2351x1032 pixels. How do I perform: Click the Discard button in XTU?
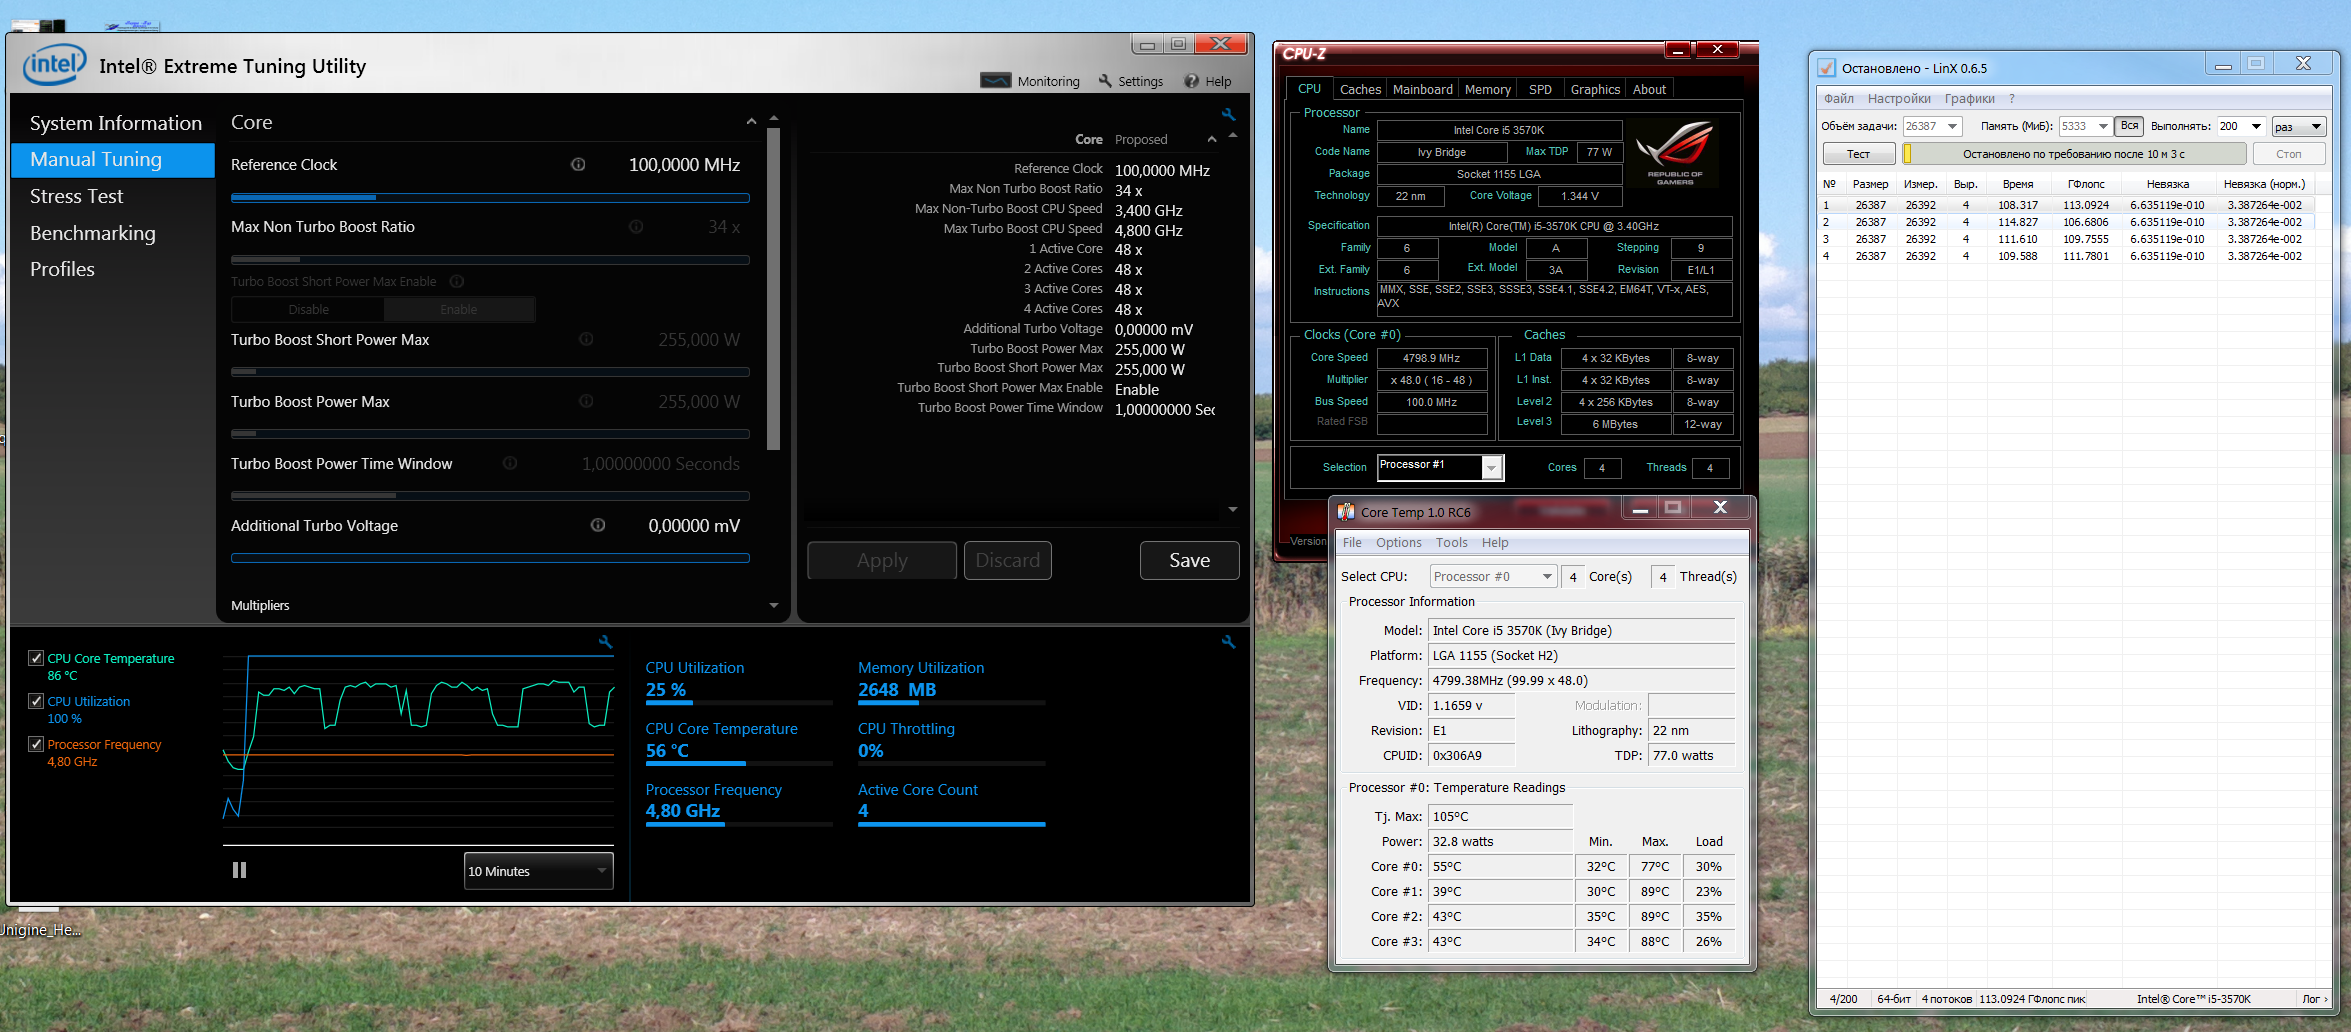pyautogui.click(x=1007, y=560)
